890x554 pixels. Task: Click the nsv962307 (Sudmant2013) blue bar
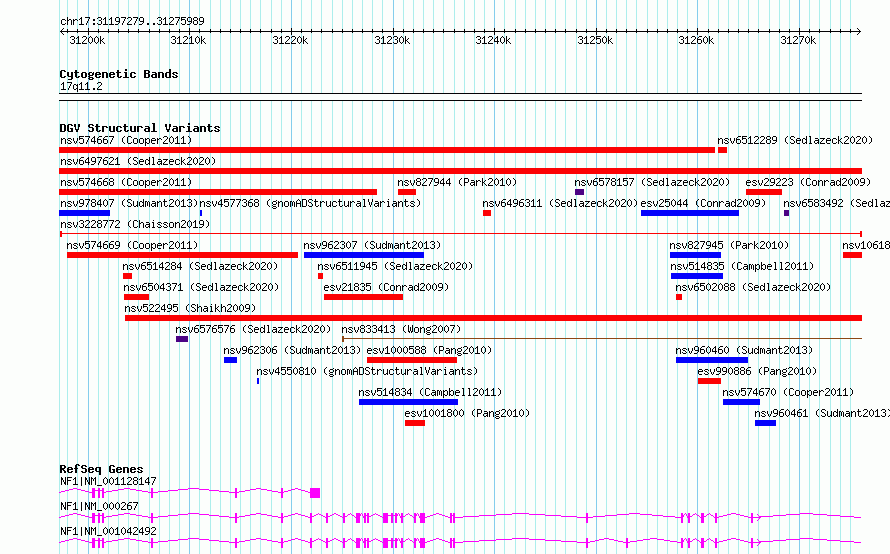point(364,255)
